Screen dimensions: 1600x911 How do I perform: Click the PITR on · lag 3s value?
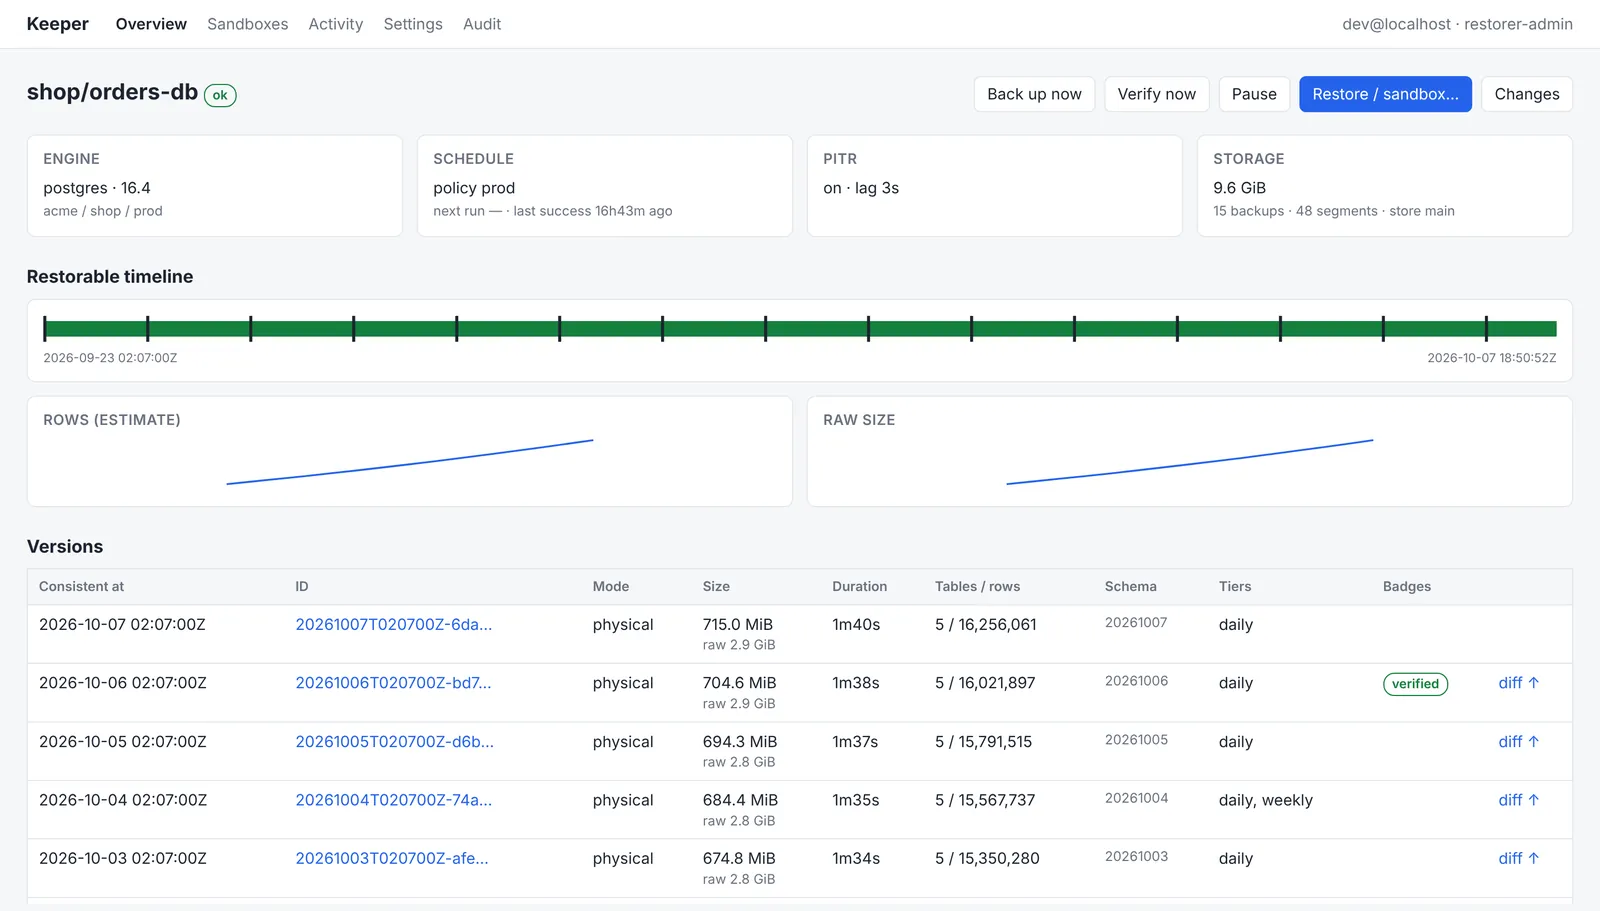pyautogui.click(x=861, y=188)
